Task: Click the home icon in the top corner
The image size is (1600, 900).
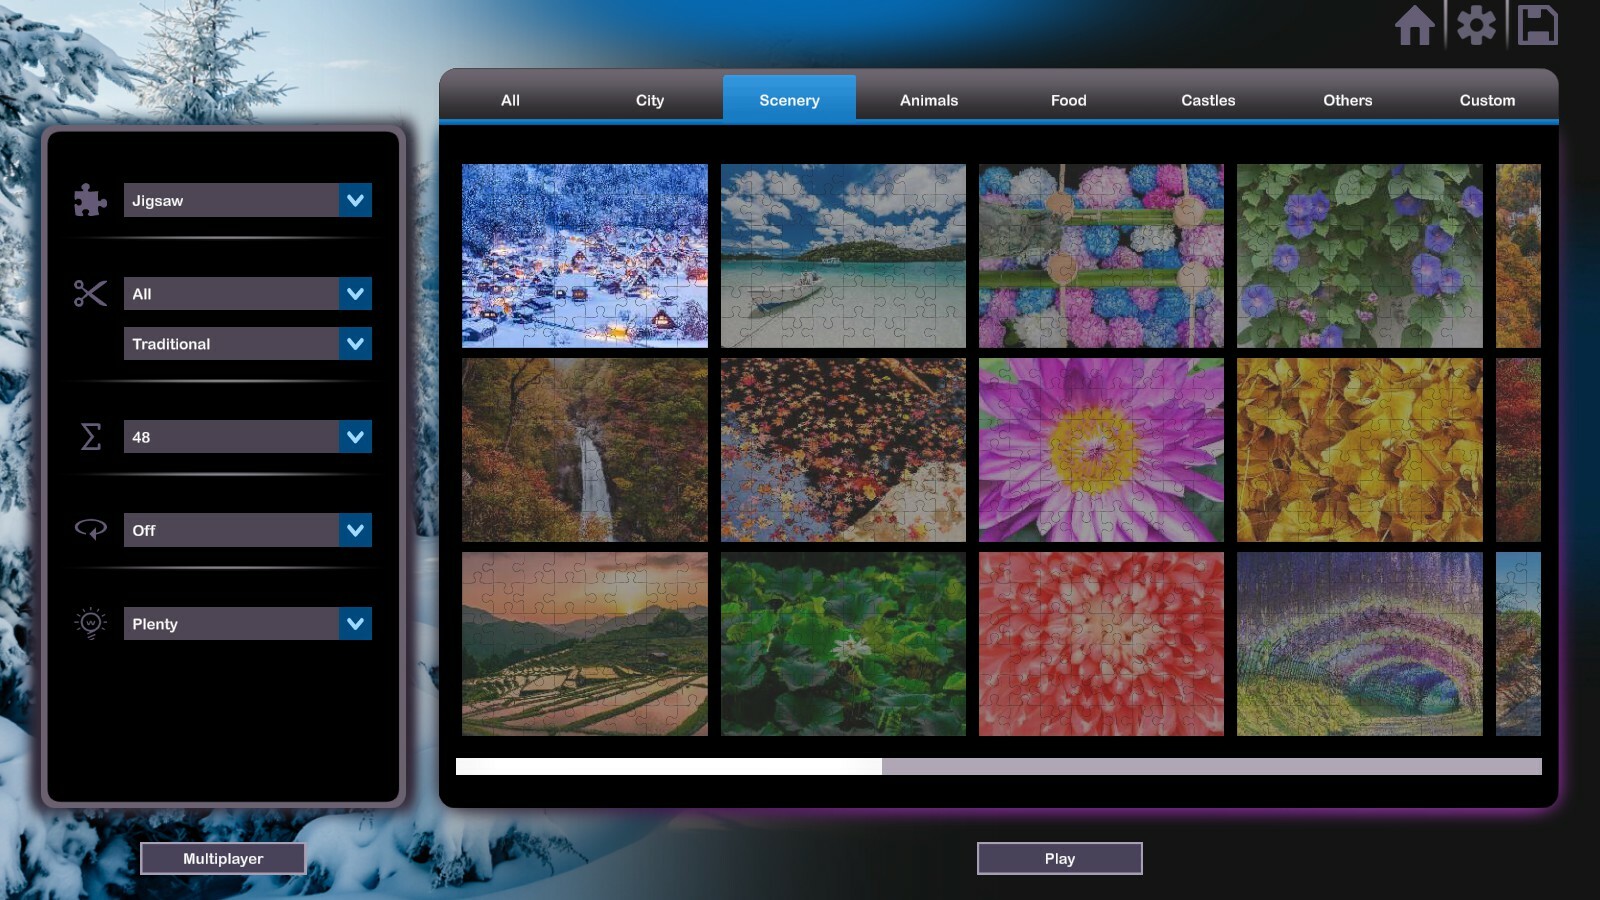Action: (1417, 27)
